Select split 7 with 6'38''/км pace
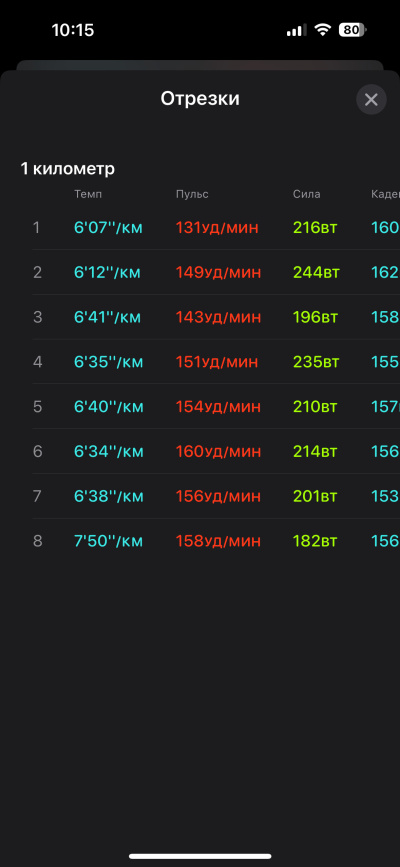The height and width of the screenshot is (867, 400). pos(216,496)
